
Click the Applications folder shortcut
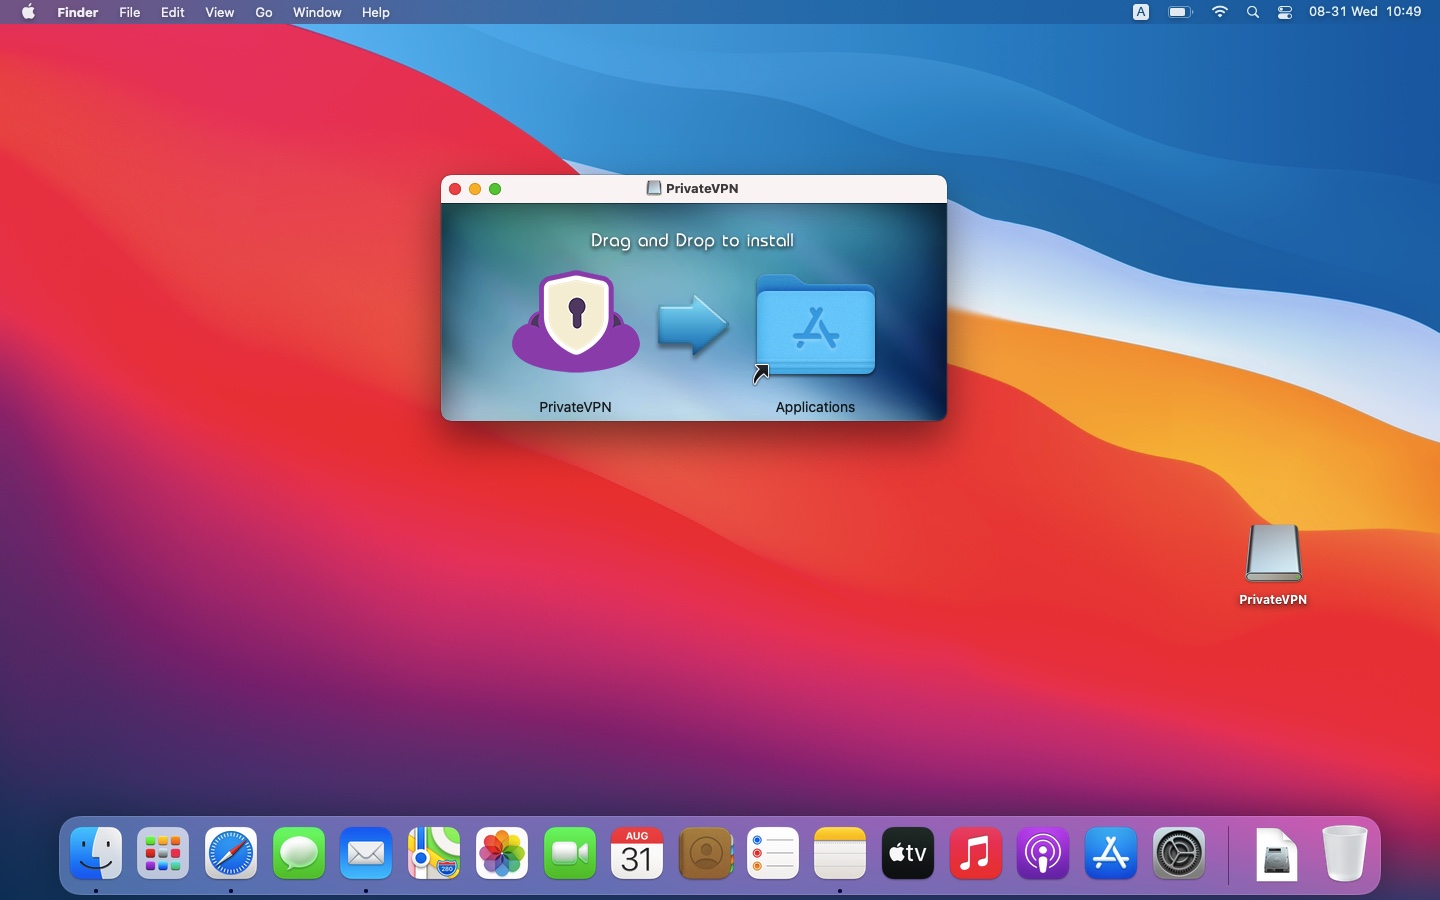(815, 327)
